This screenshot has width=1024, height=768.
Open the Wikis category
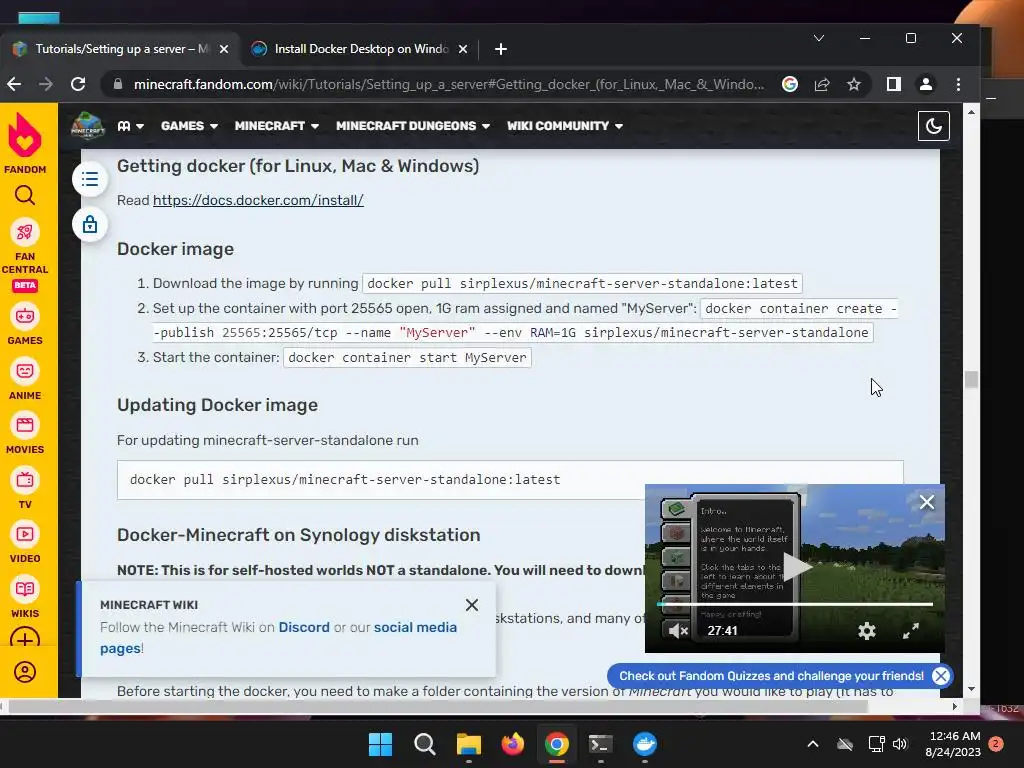(25, 598)
